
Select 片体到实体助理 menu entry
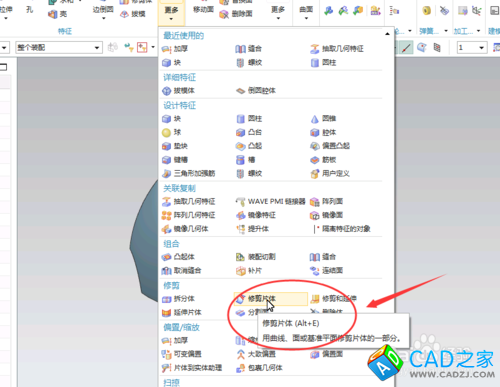[192, 368]
